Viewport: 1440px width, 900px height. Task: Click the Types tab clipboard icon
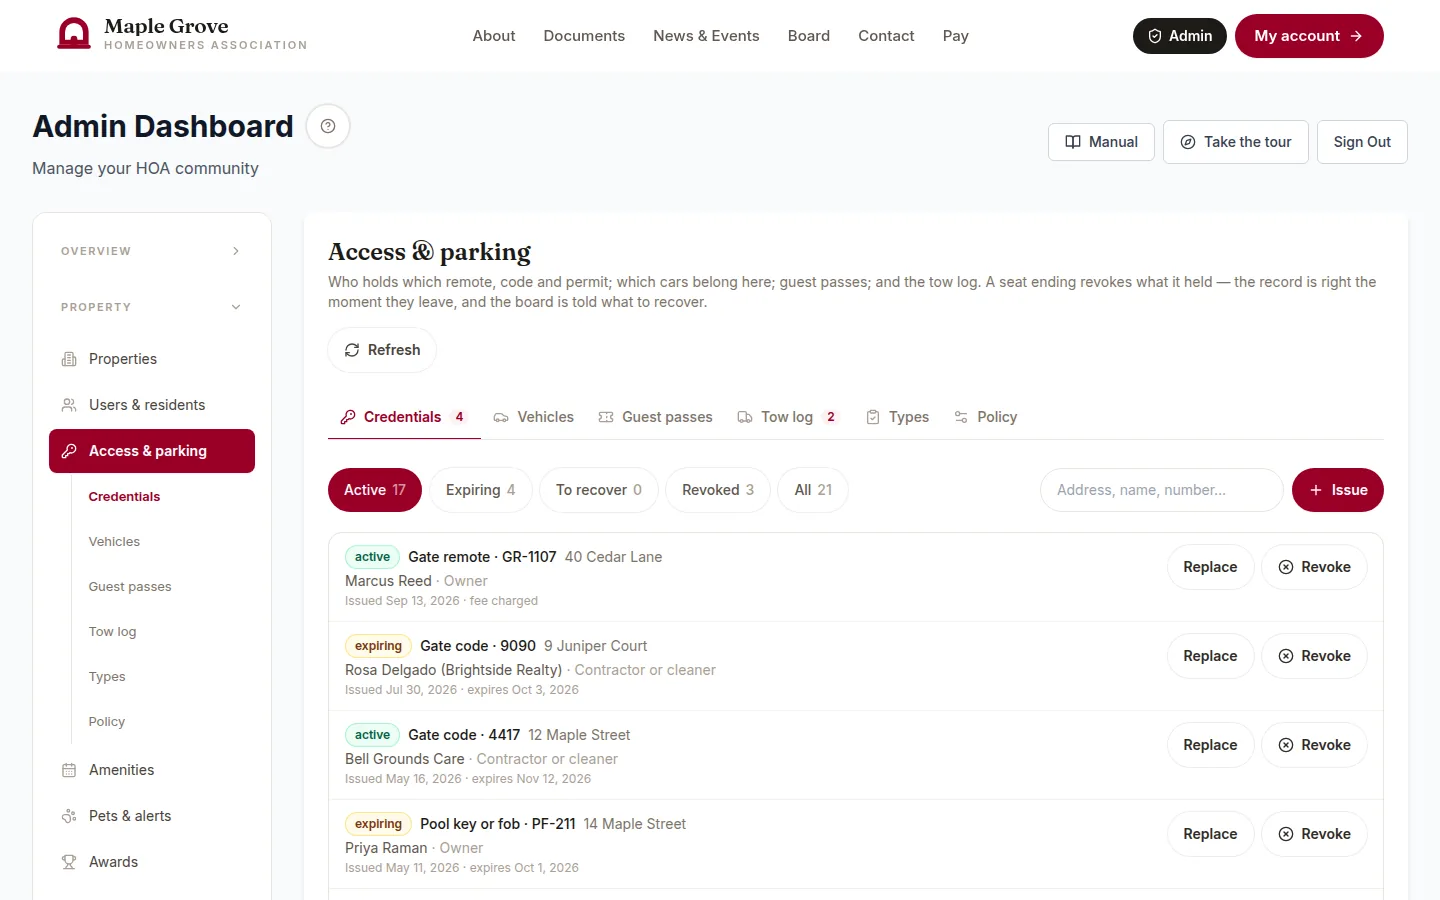873,417
